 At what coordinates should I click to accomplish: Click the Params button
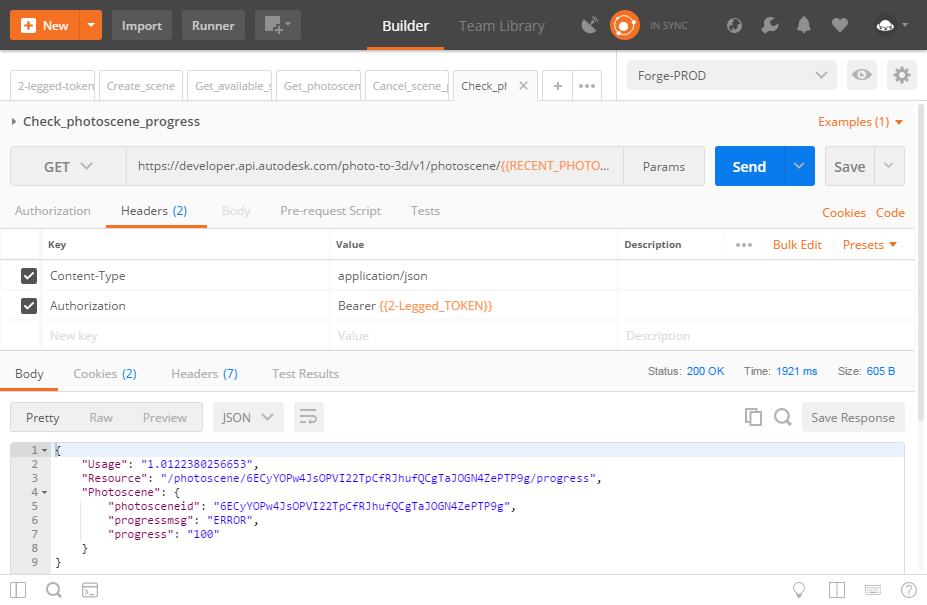(664, 166)
